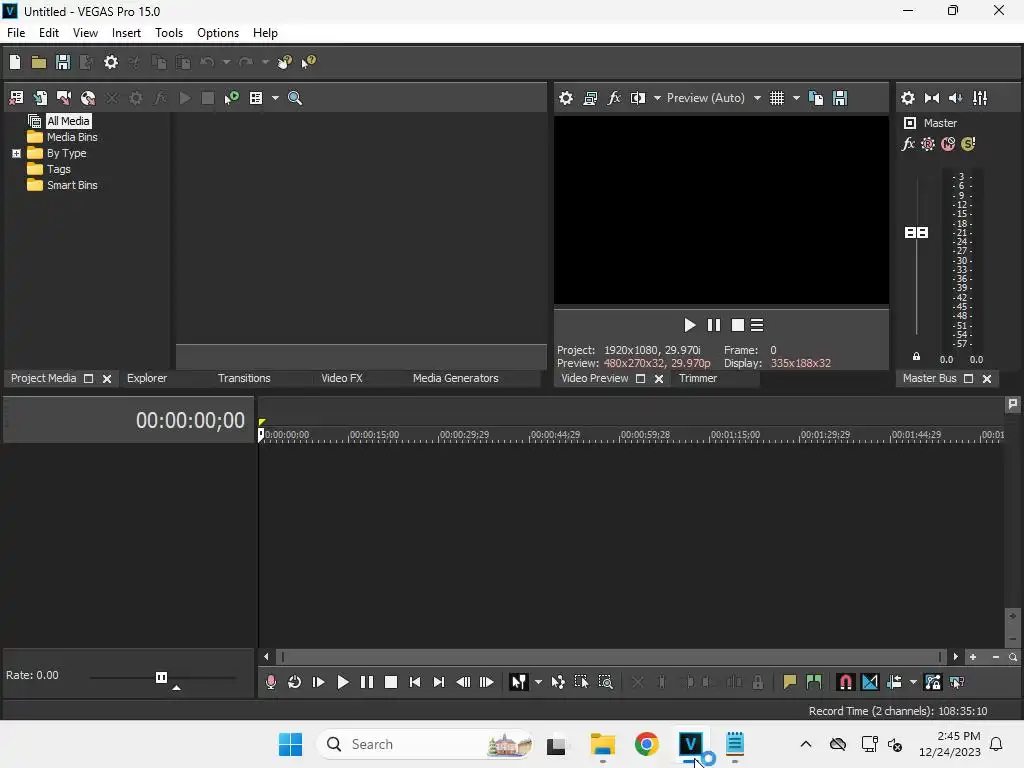This screenshot has height=768, width=1024.
Task: Switch to the Trimmer tab
Action: coord(697,378)
